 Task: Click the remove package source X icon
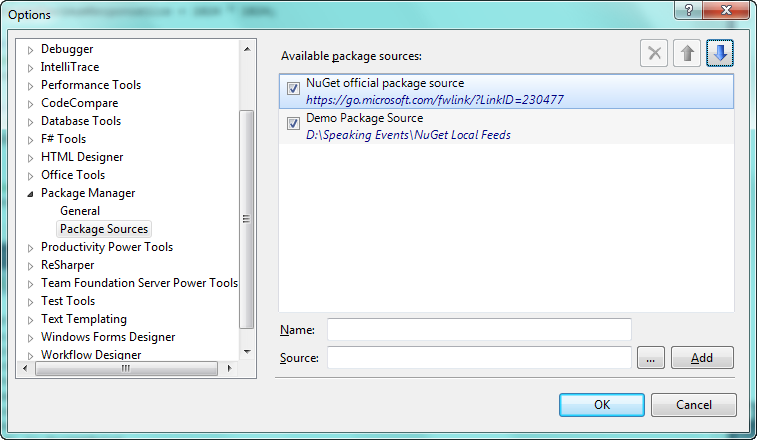(x=655, y=54)
